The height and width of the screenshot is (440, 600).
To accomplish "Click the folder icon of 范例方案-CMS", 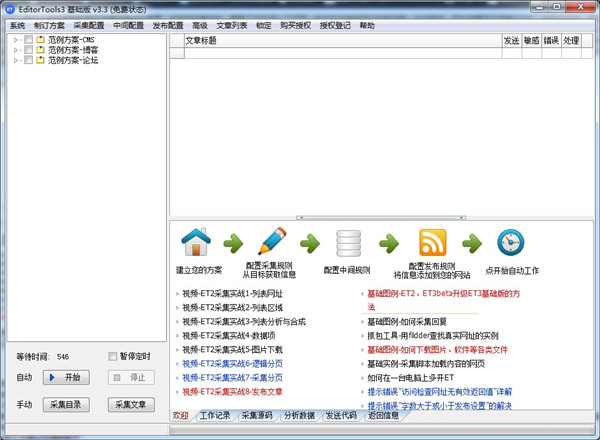I will [x=40, y=39].
